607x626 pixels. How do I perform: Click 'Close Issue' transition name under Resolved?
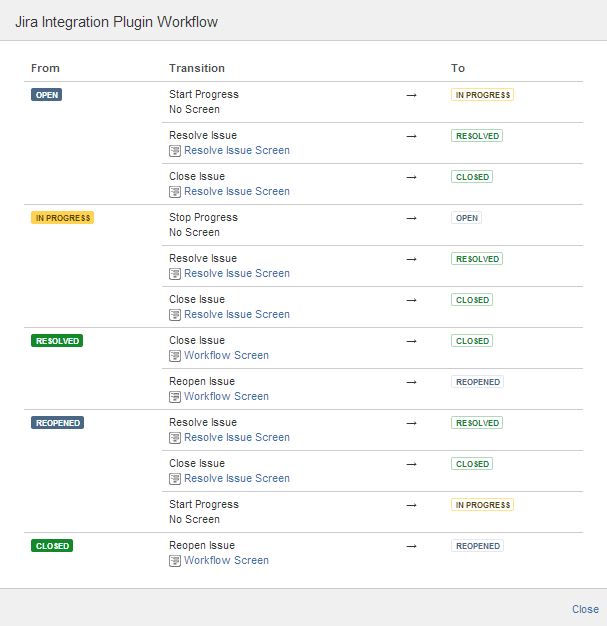tap(197, 341)
